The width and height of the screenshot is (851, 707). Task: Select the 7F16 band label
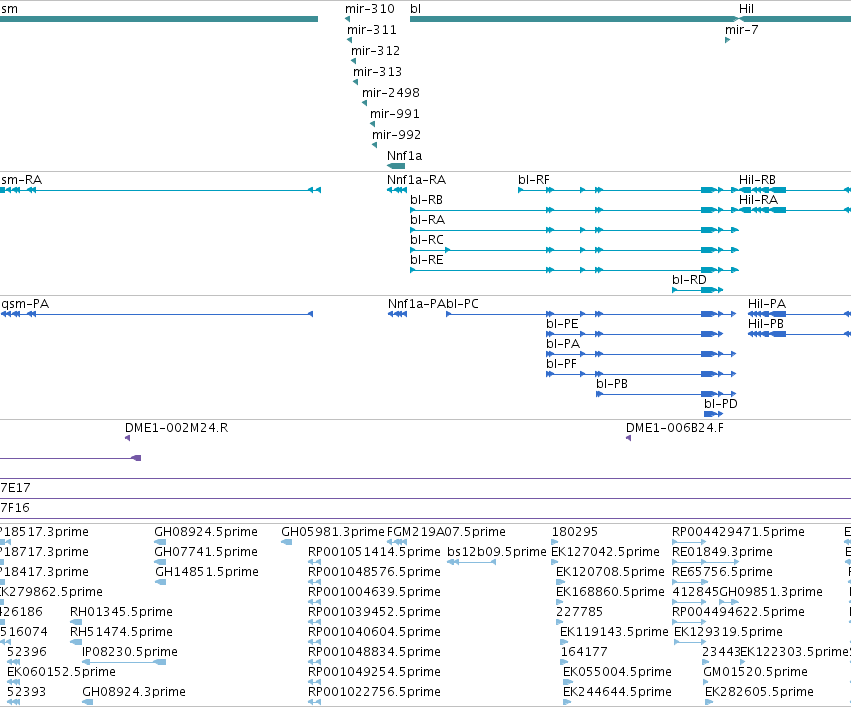point(15,508)
